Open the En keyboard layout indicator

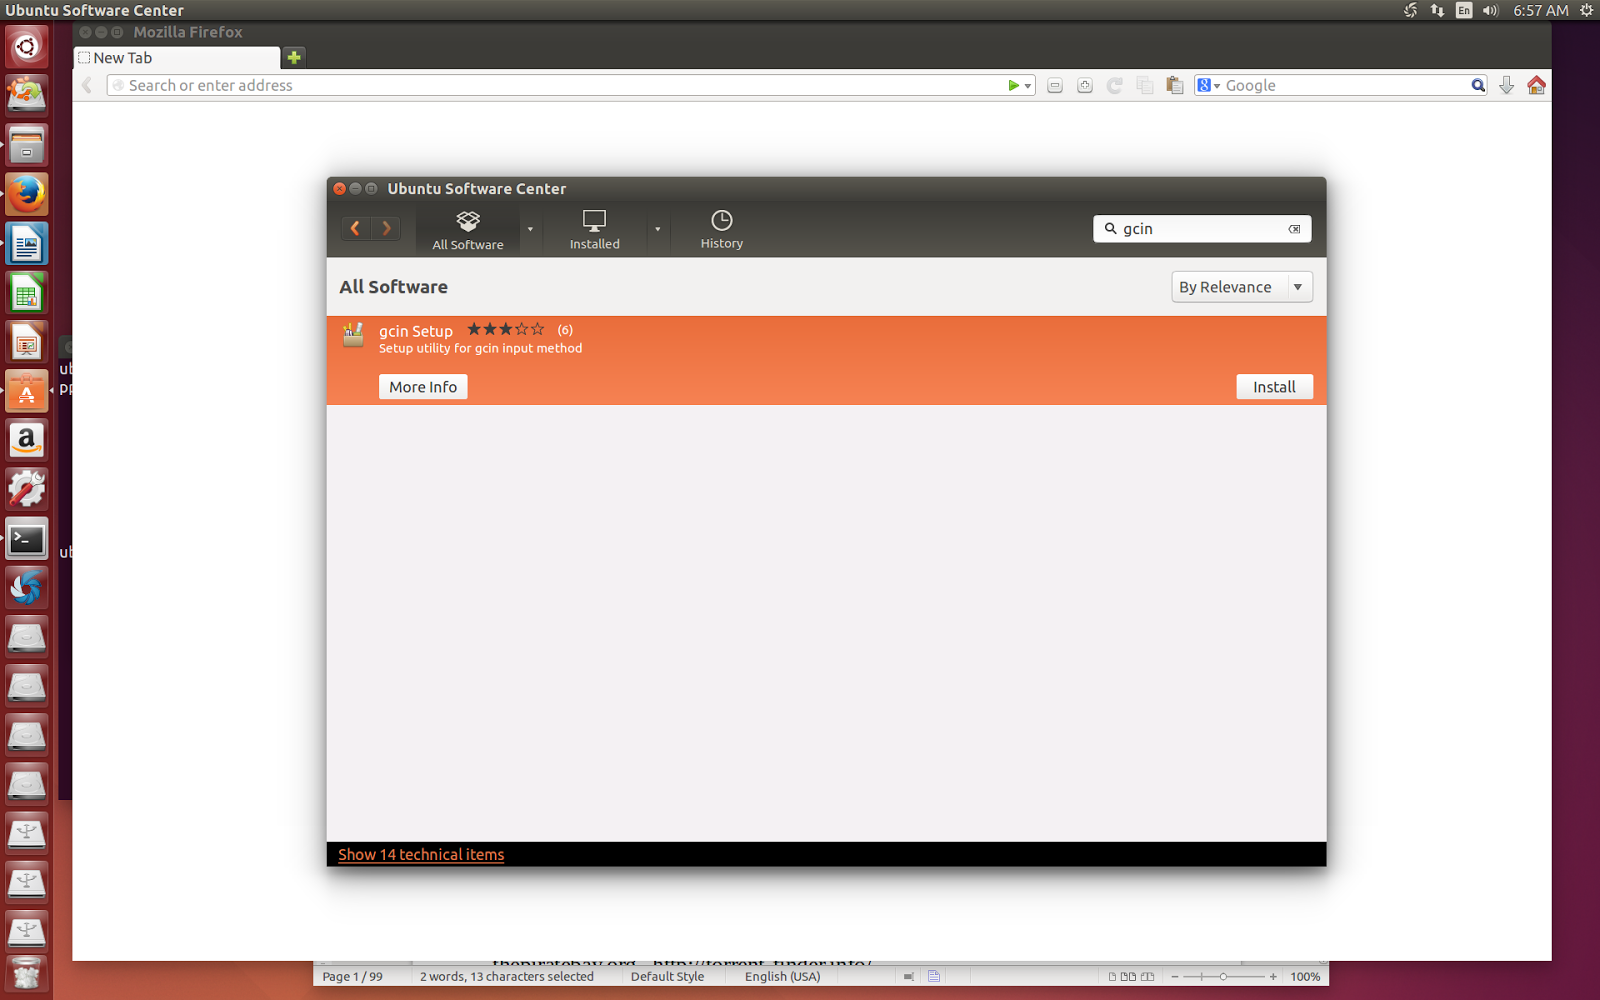1464,10
